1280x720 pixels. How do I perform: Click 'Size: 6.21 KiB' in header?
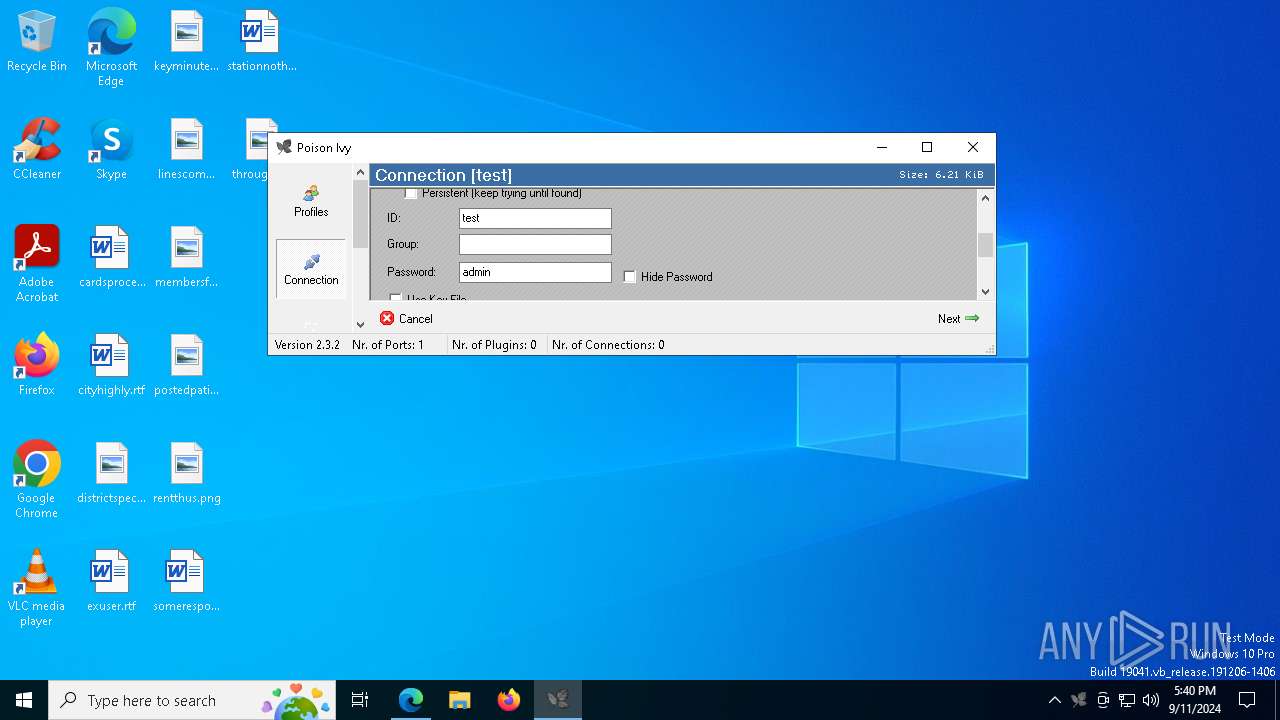coord(941,175)
